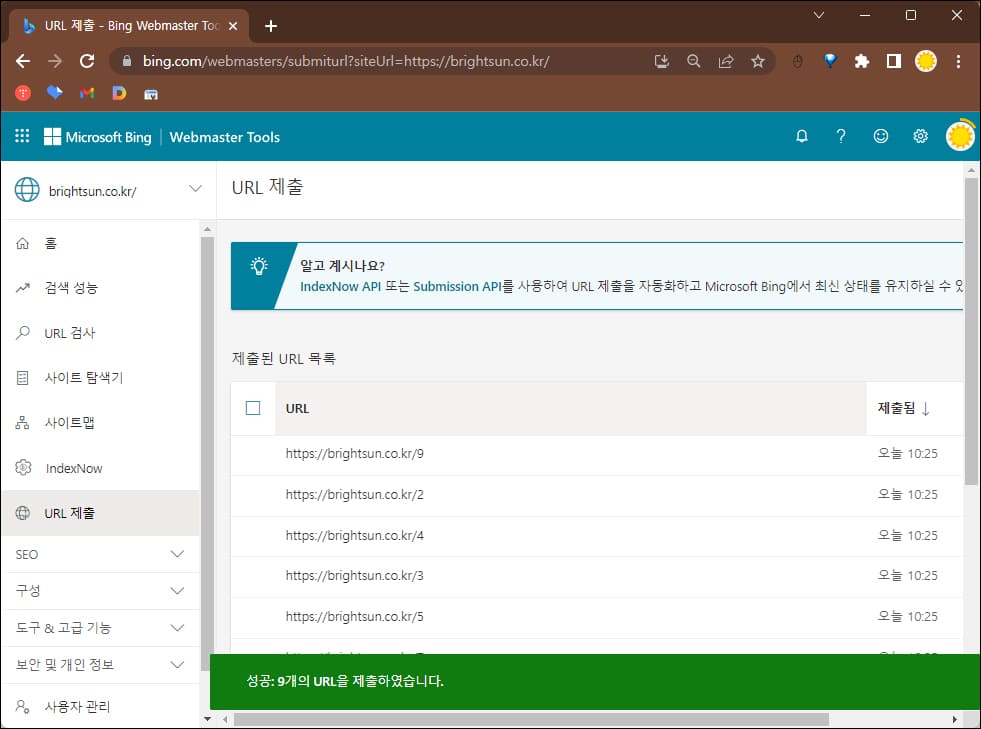Viewport: 981px width, 729px height.
Task: Click the red circular bookmark icon
Action: (23, 93)
